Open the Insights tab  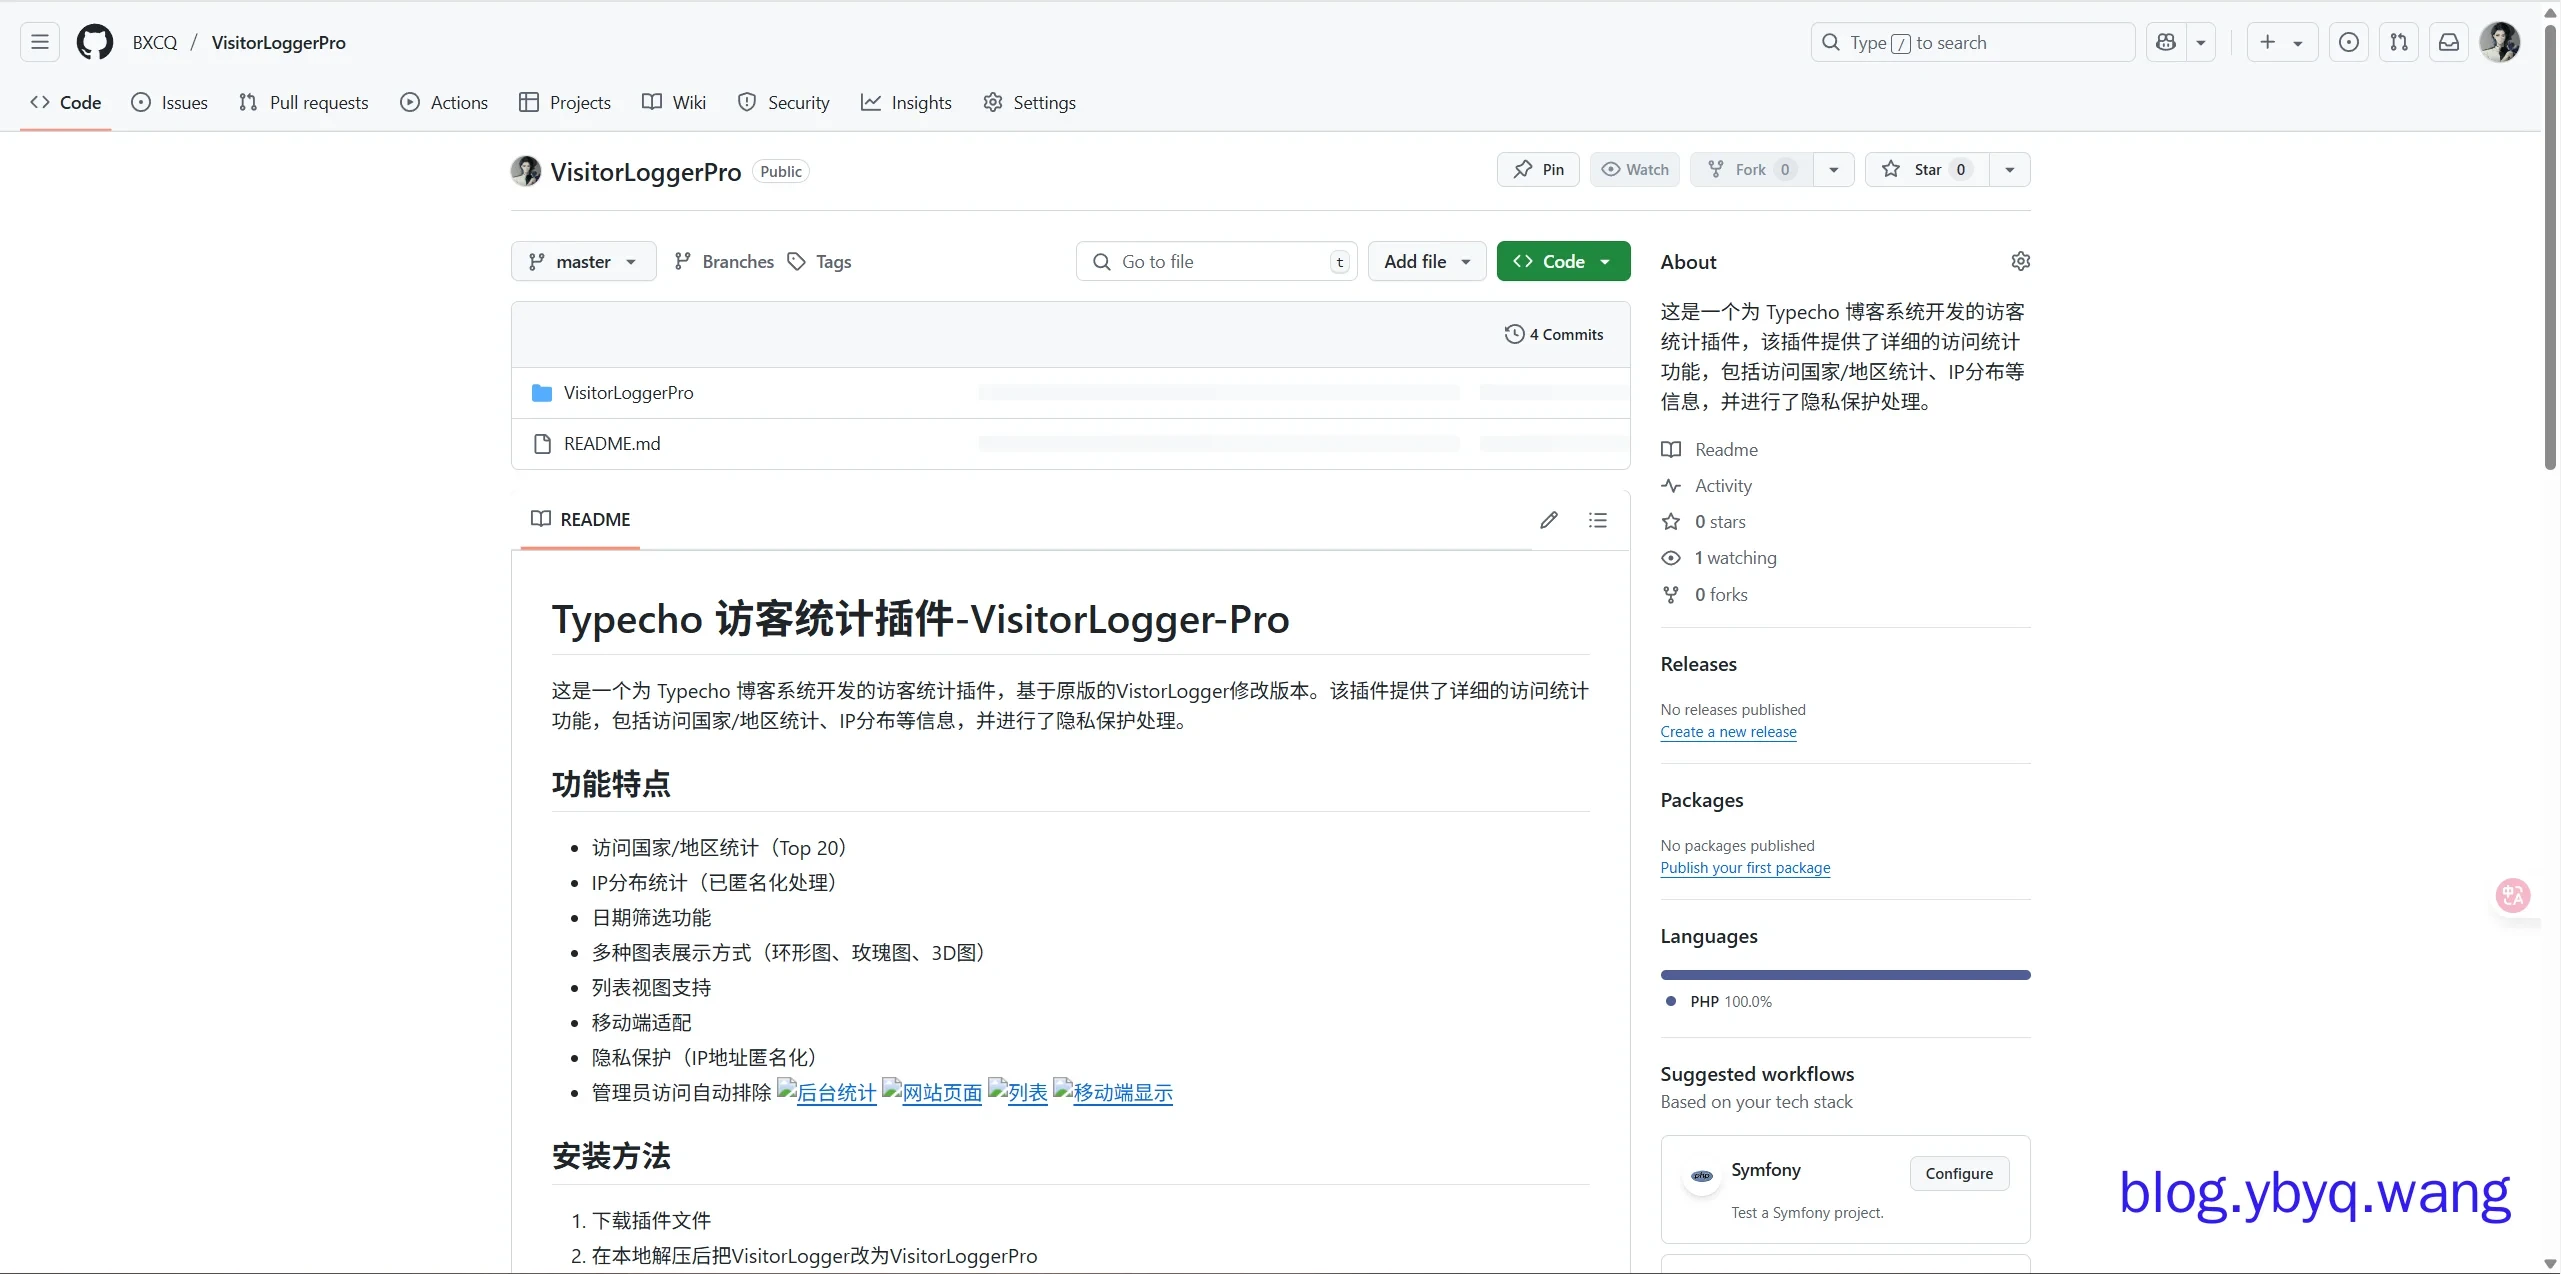[906, 102]
